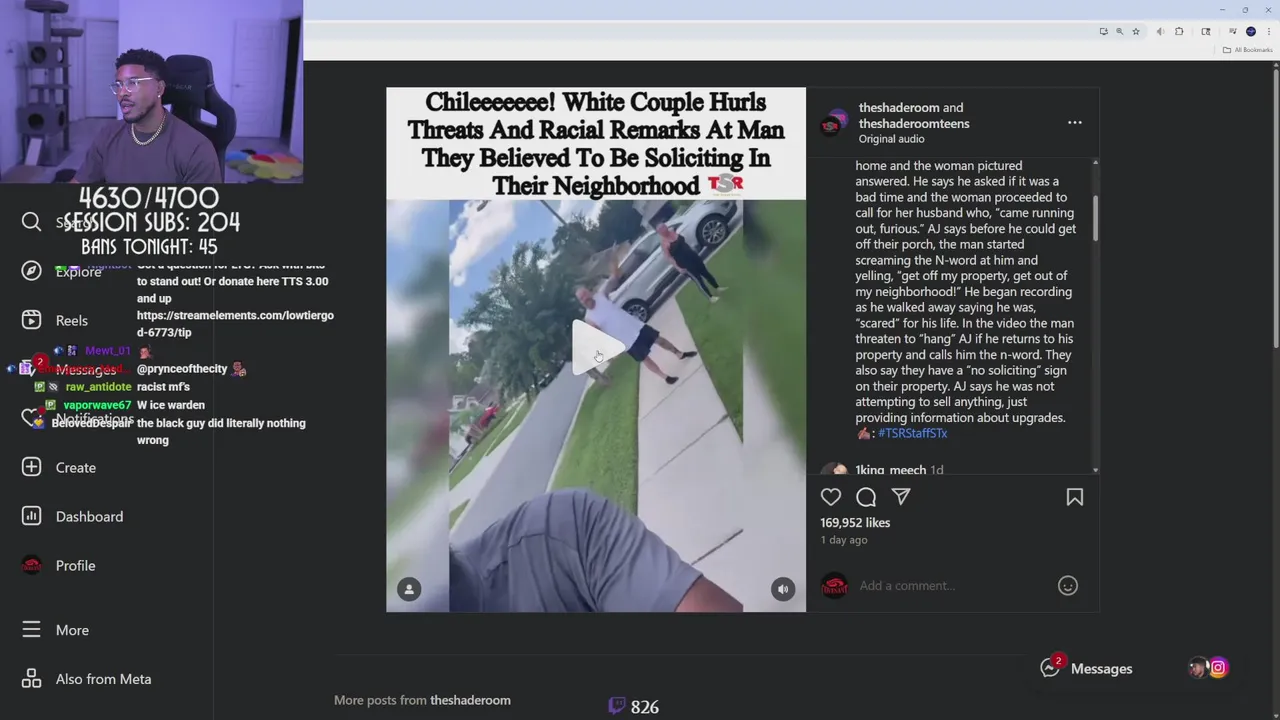Open Chrome zoom magnifier icon

[1119, 31]
